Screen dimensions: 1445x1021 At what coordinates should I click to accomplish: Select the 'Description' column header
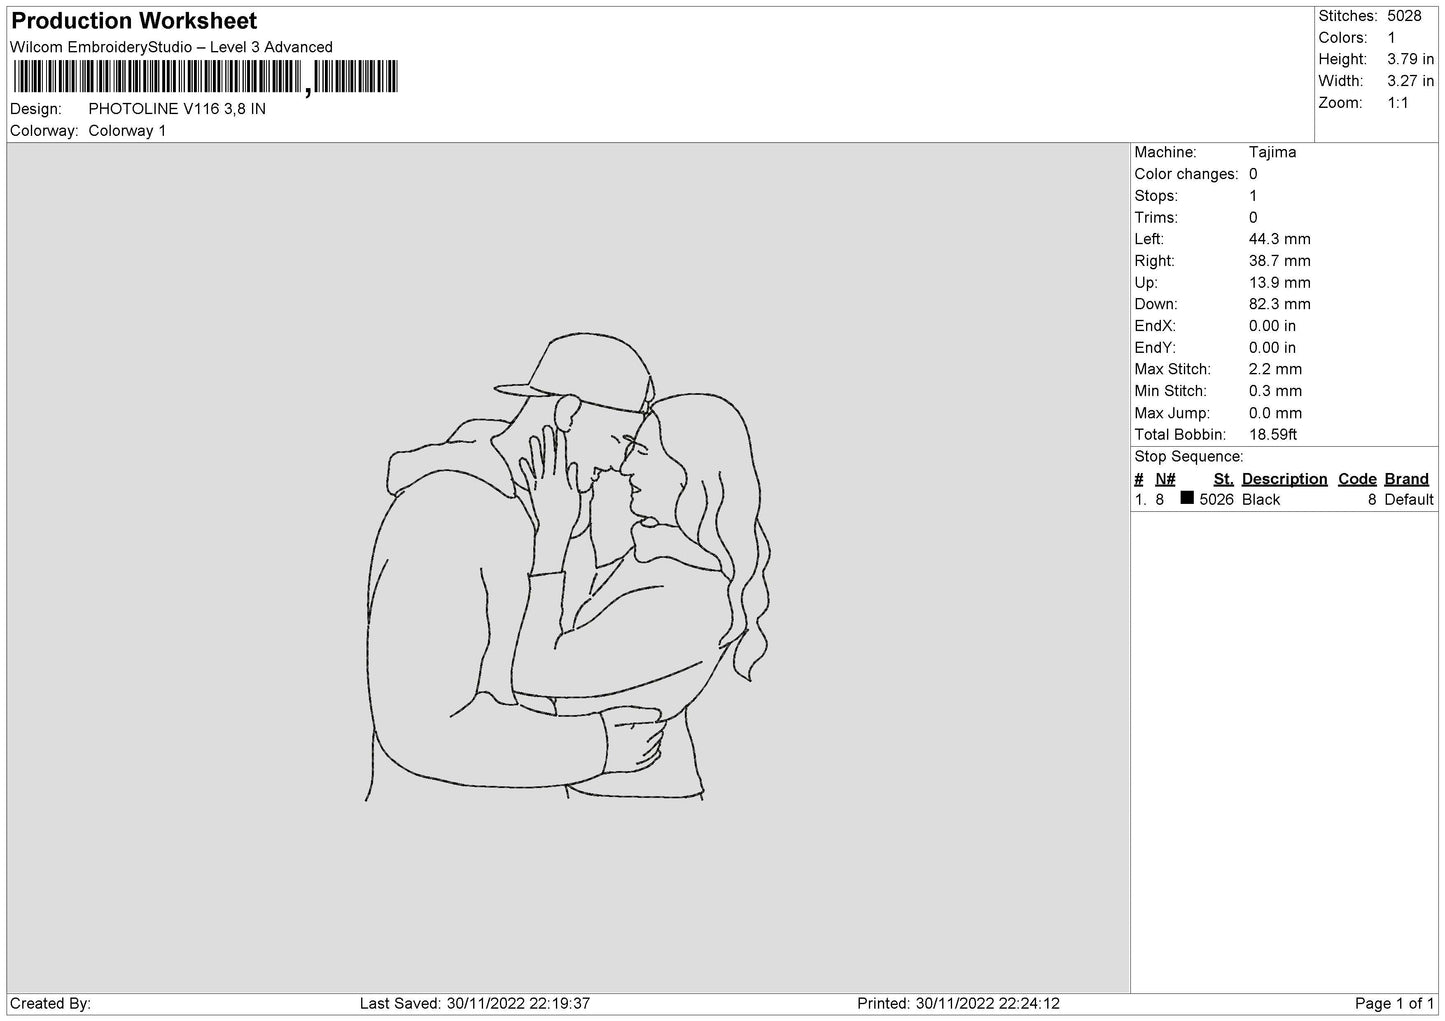tap(1284, 479)
